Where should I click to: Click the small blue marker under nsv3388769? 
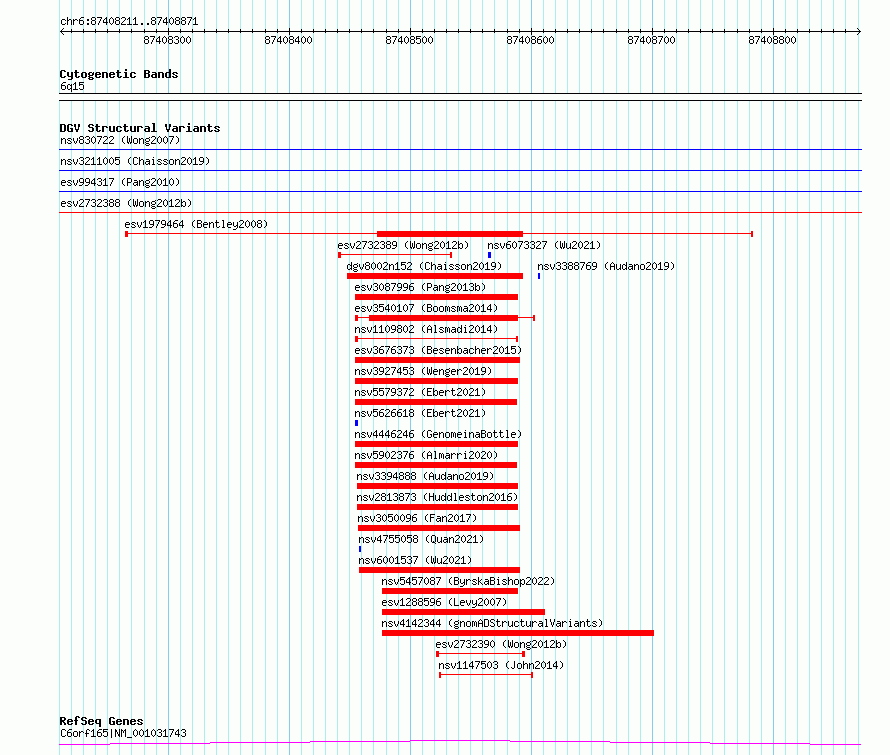pos(539,276)
